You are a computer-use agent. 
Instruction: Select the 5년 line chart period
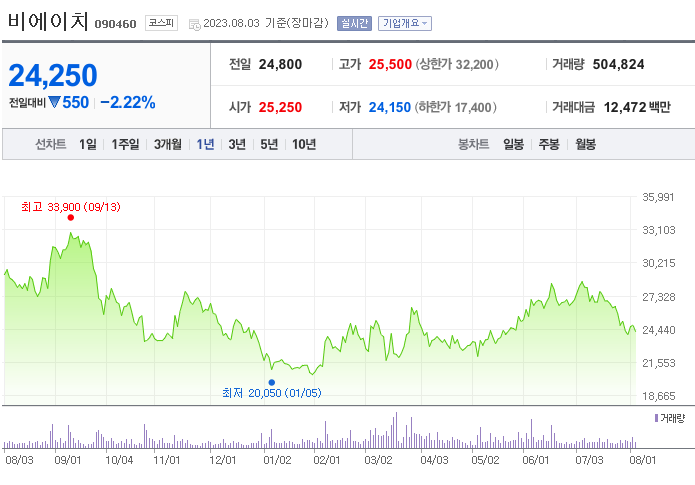pyautogui.click(x=269, y=144)
